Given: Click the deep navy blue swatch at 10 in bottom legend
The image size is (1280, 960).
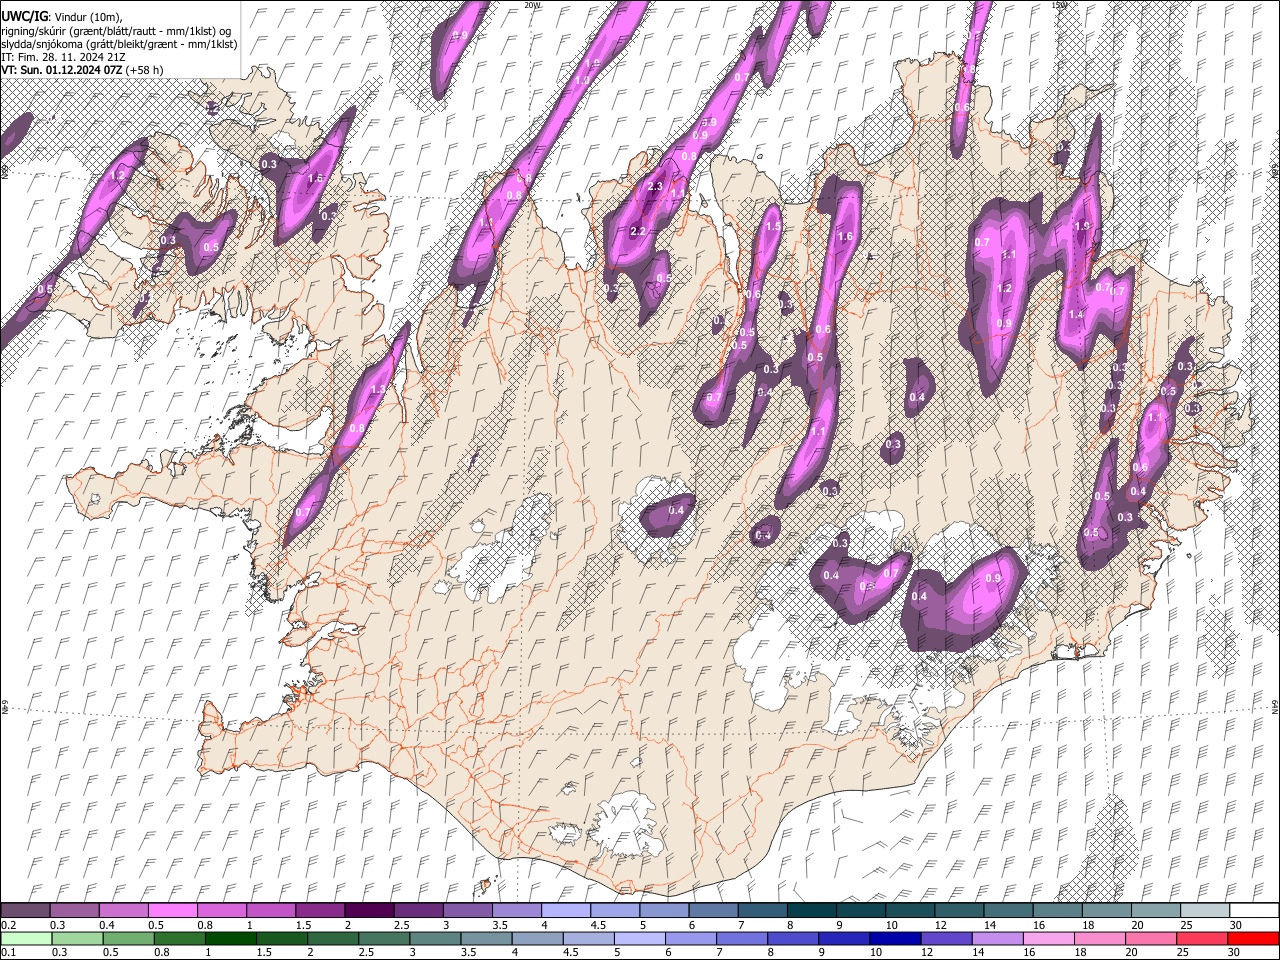Looking at the screenshot, I should pos(895,938).
